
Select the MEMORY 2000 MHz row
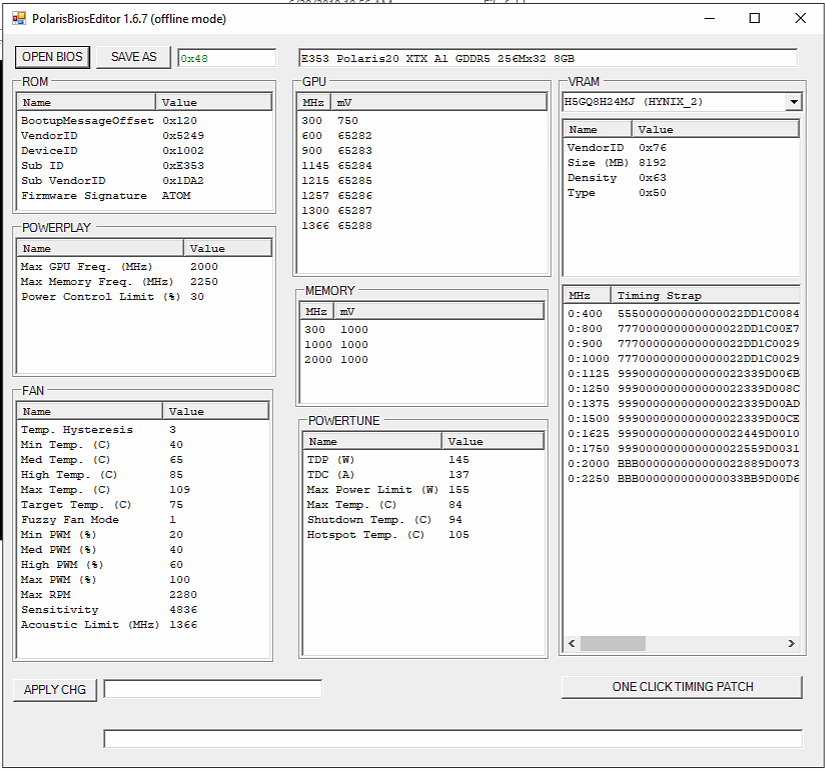(336, 359)
